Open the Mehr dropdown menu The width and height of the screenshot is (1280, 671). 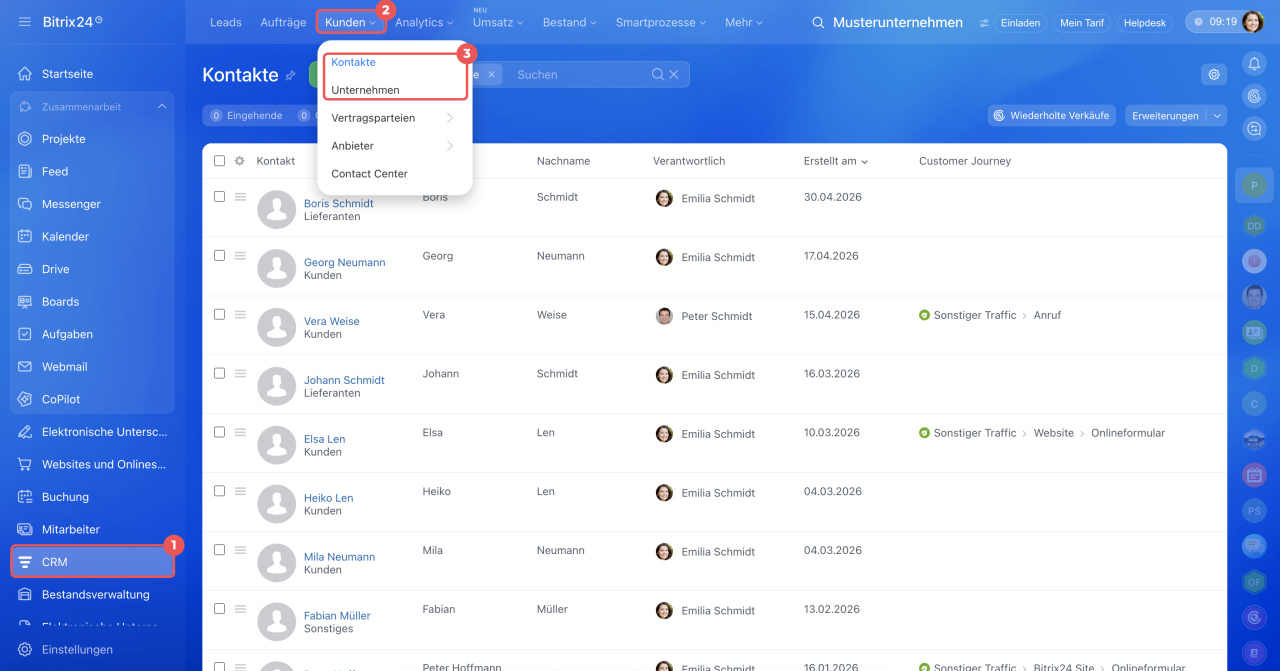coord(745,22)
